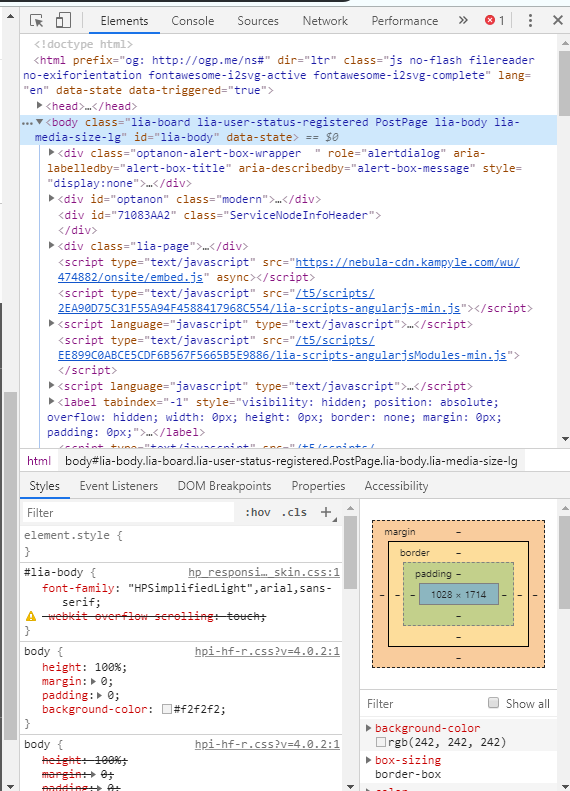Screen dimensions: 570x791
Task: Click the computed pane scrollbar thumb
Action: pos(564,562)
